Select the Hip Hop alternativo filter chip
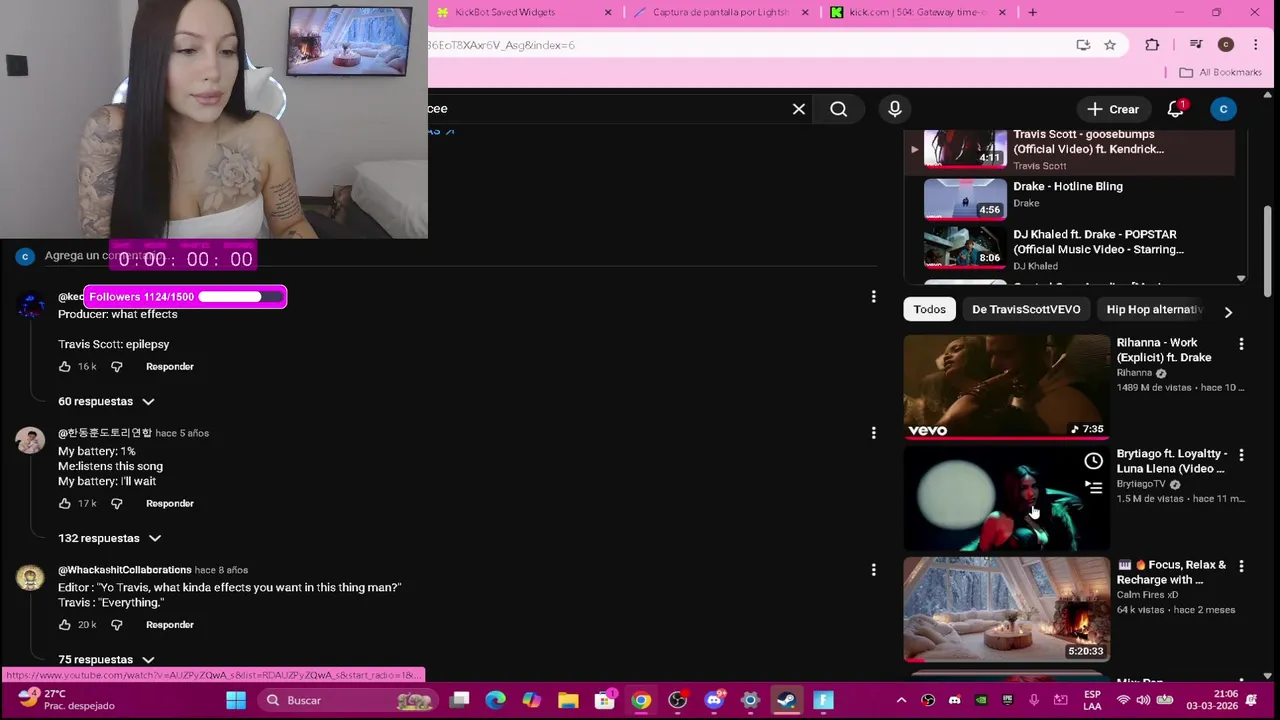 (x=1154, y=309)
